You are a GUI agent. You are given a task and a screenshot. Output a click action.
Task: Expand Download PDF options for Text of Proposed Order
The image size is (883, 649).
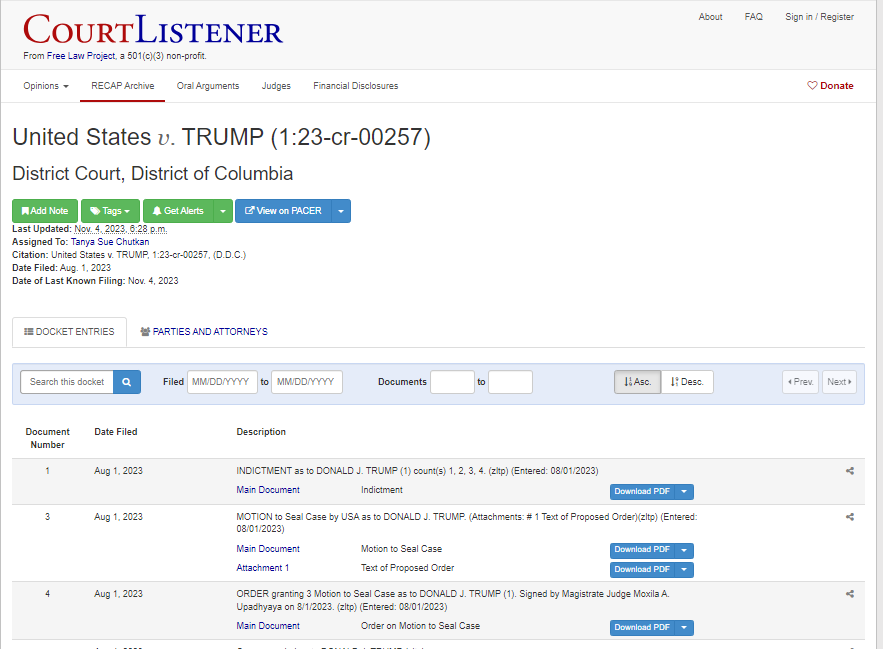pos(684,570)
